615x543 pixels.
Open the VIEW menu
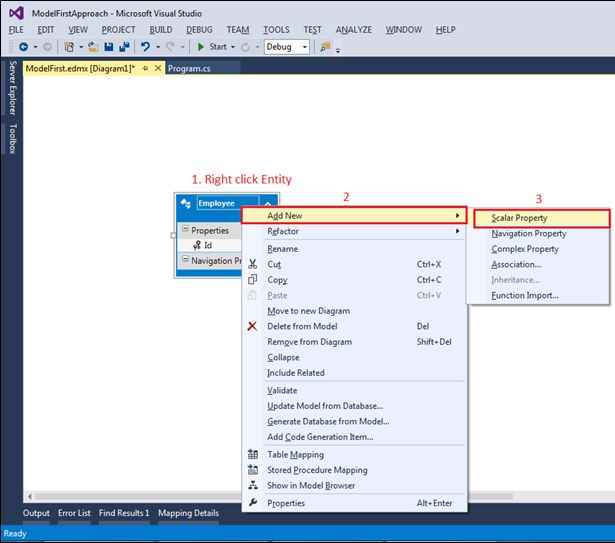coord(78,30)
